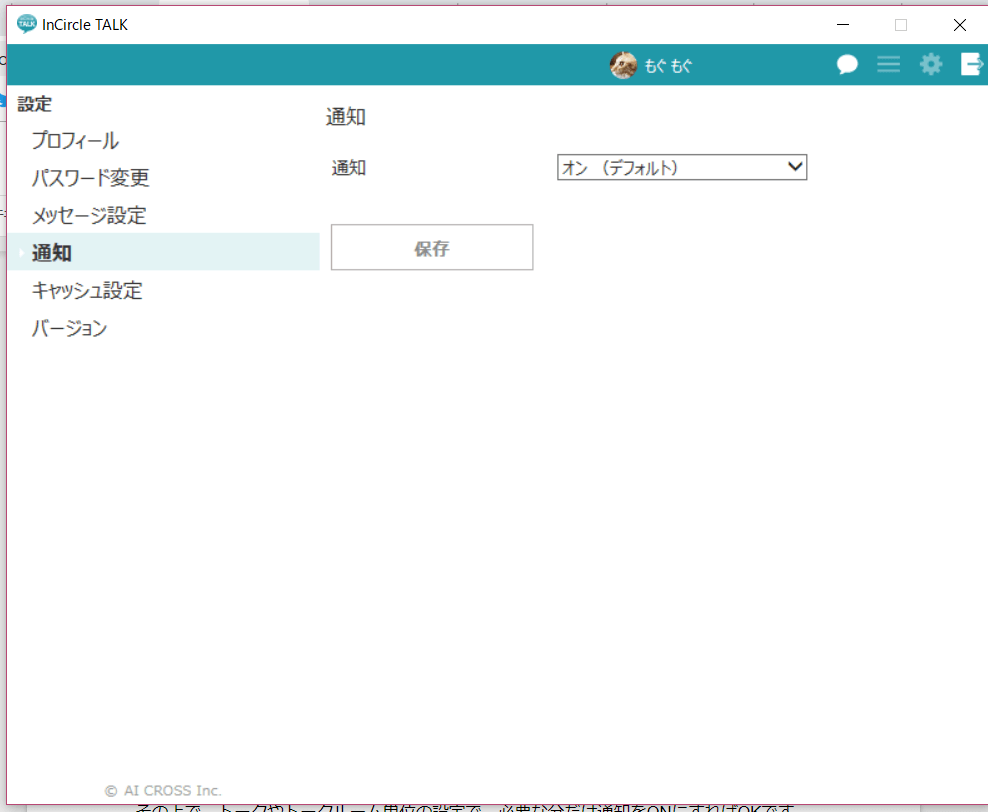Screen dimensions: 988x812
Task: Go to メッセージ設定 in settings list
Action: (x=89, y=216)
